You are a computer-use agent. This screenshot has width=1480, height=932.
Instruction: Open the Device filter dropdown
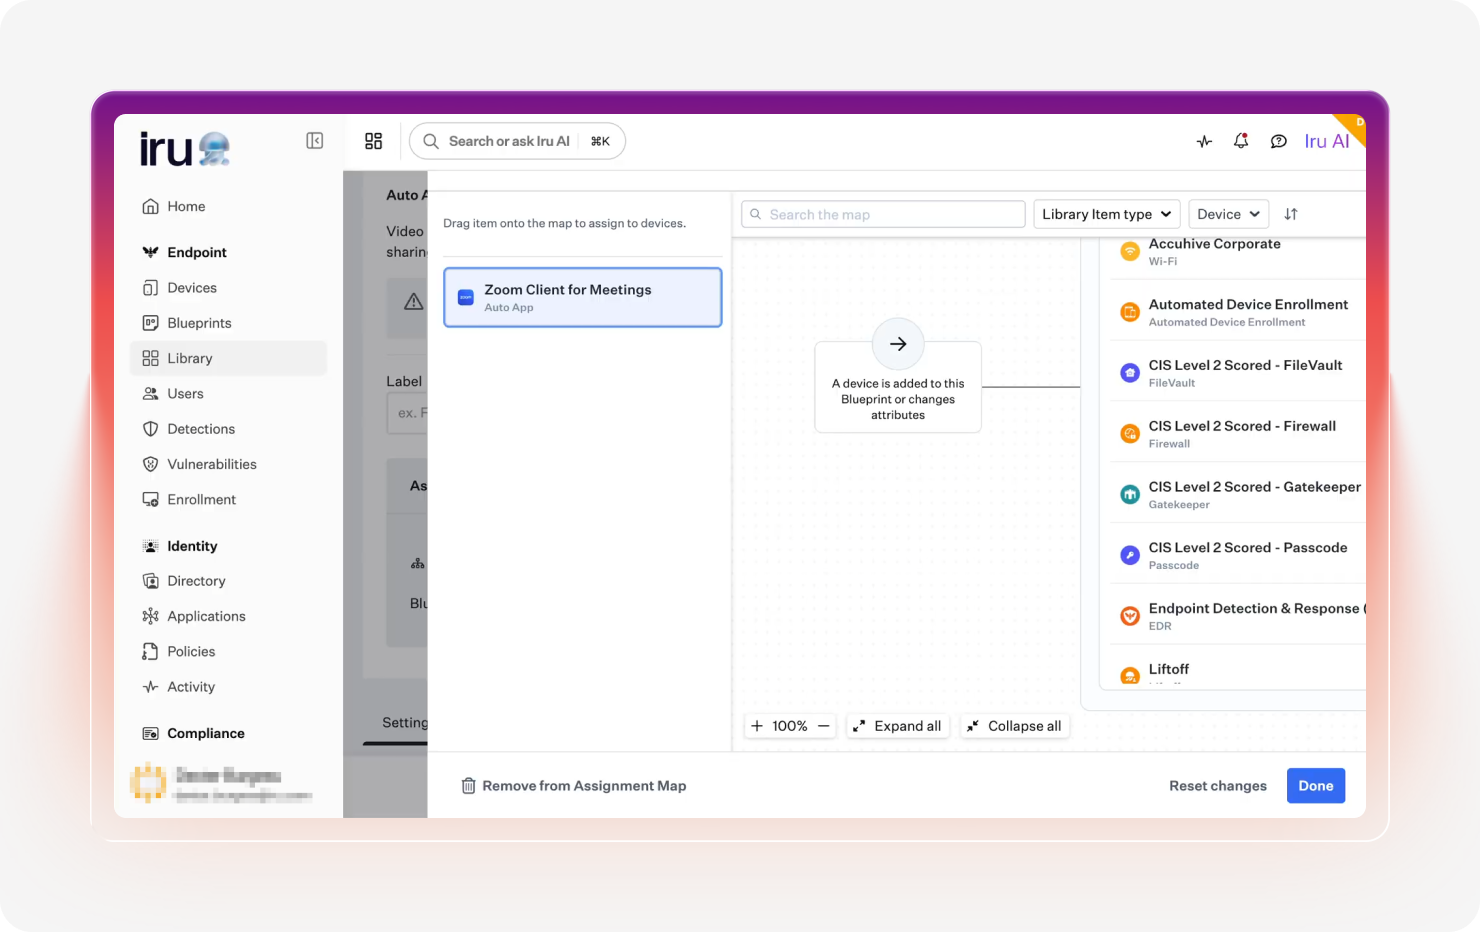[x=1229, y=214]
